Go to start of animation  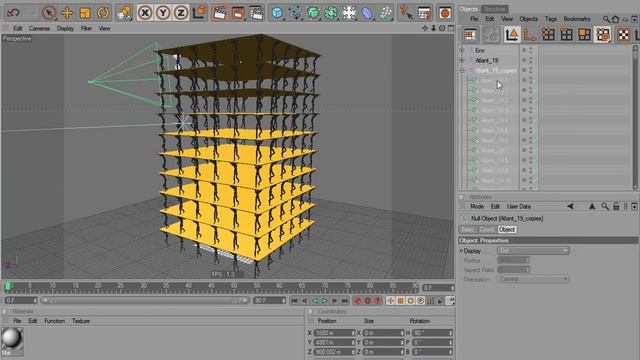[294, 301]
